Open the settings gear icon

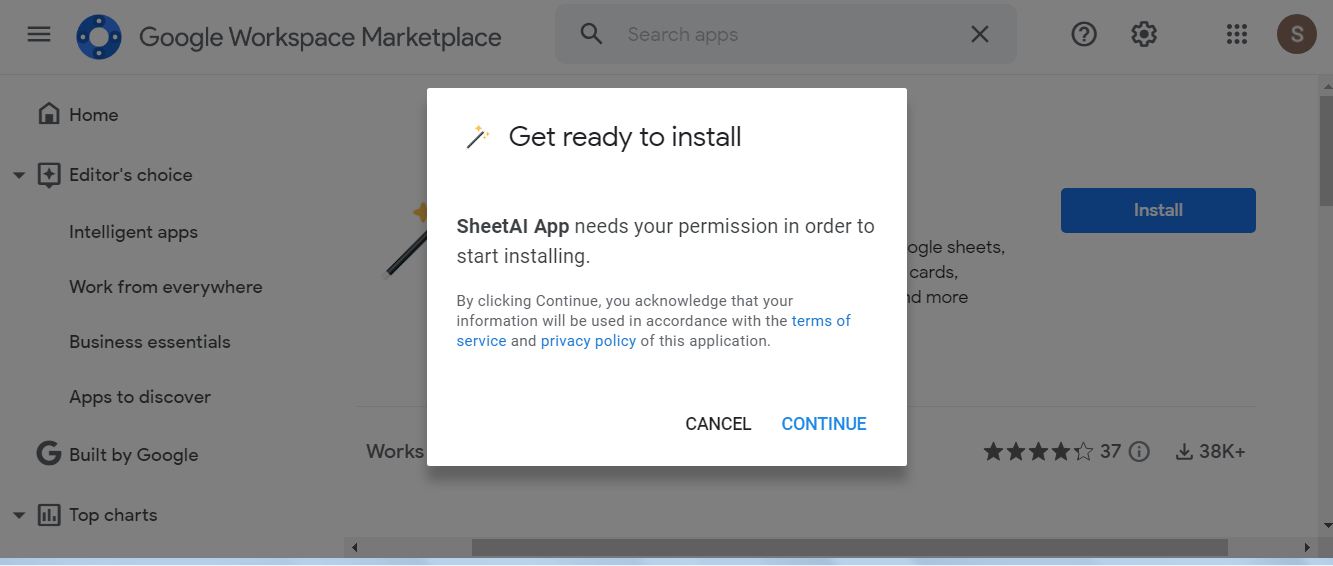(1144, 34)
